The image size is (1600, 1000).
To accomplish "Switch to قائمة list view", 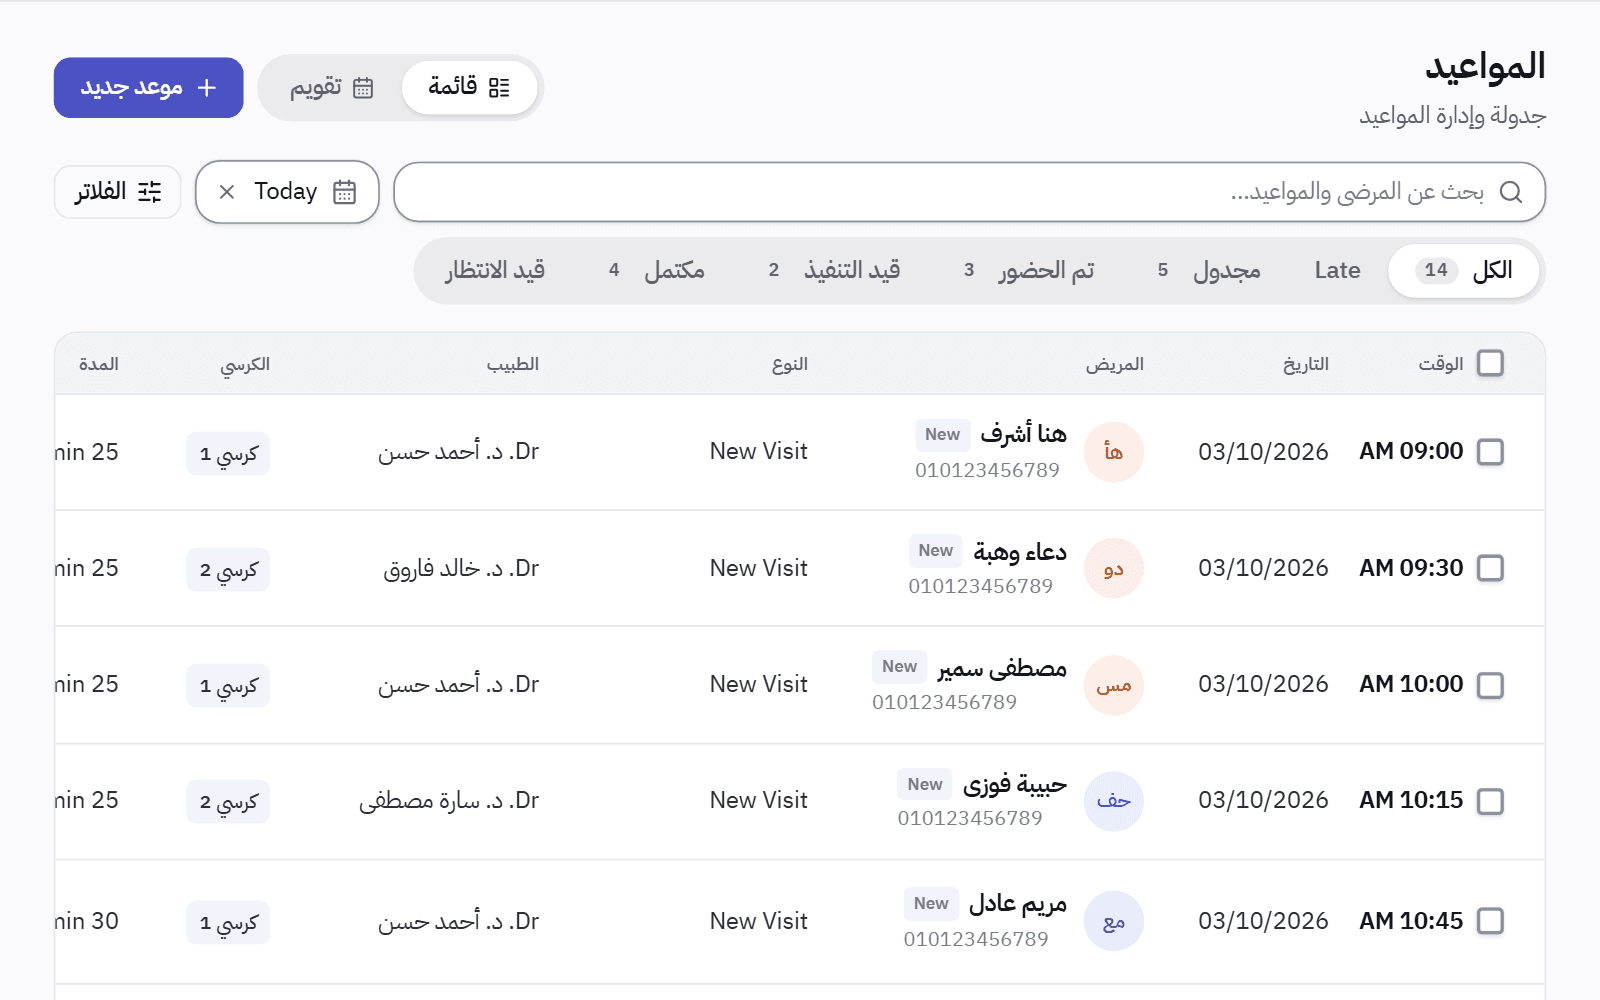I will pyautogui.click(x=469, y=88).
